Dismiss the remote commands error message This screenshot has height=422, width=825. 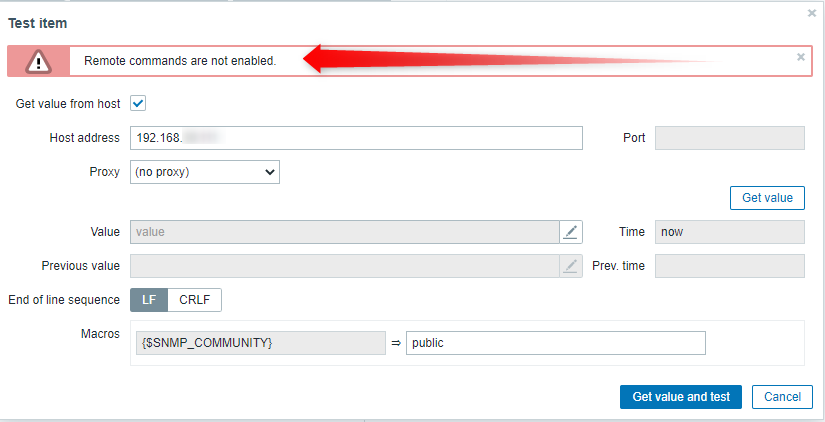[800, 57]
